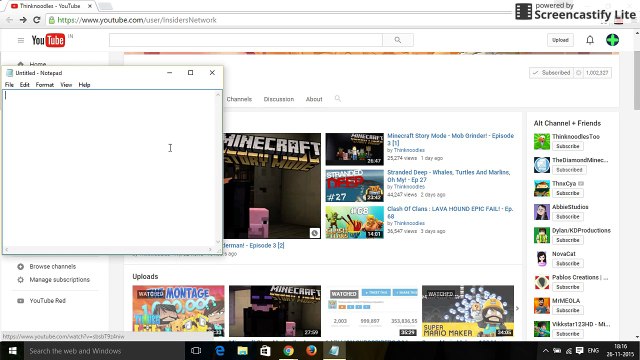Click the Chrome address bar URL
Screen dimensions: 640x360
(x=137, y=20)
